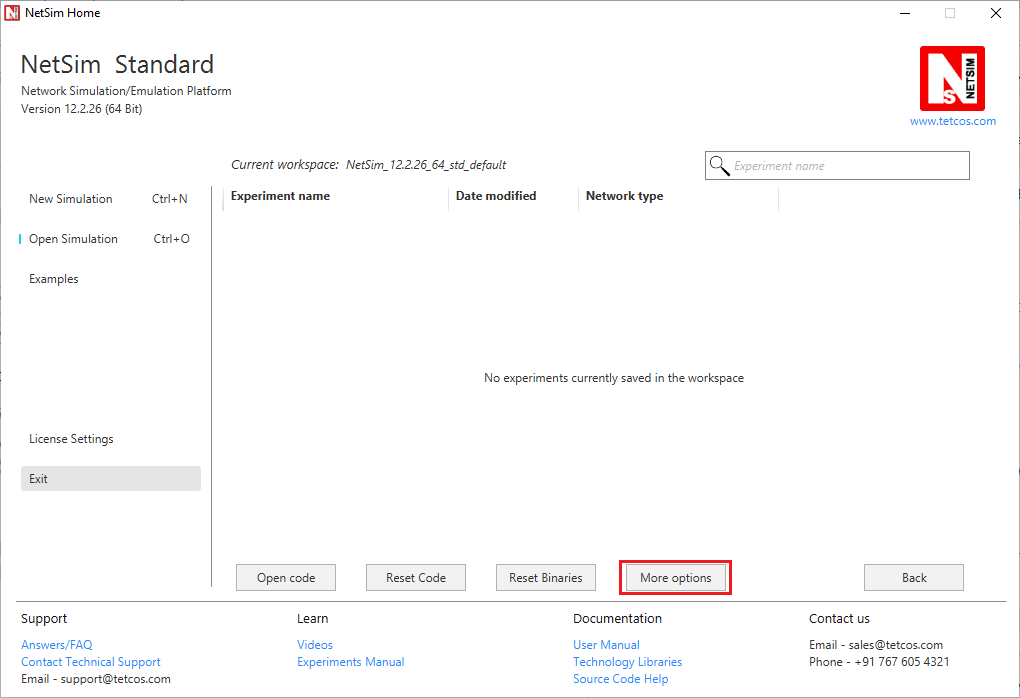This screenshot has width=1020, height=698.
Task: Sort by the Experiment name column header
Action: coord(280,196)
